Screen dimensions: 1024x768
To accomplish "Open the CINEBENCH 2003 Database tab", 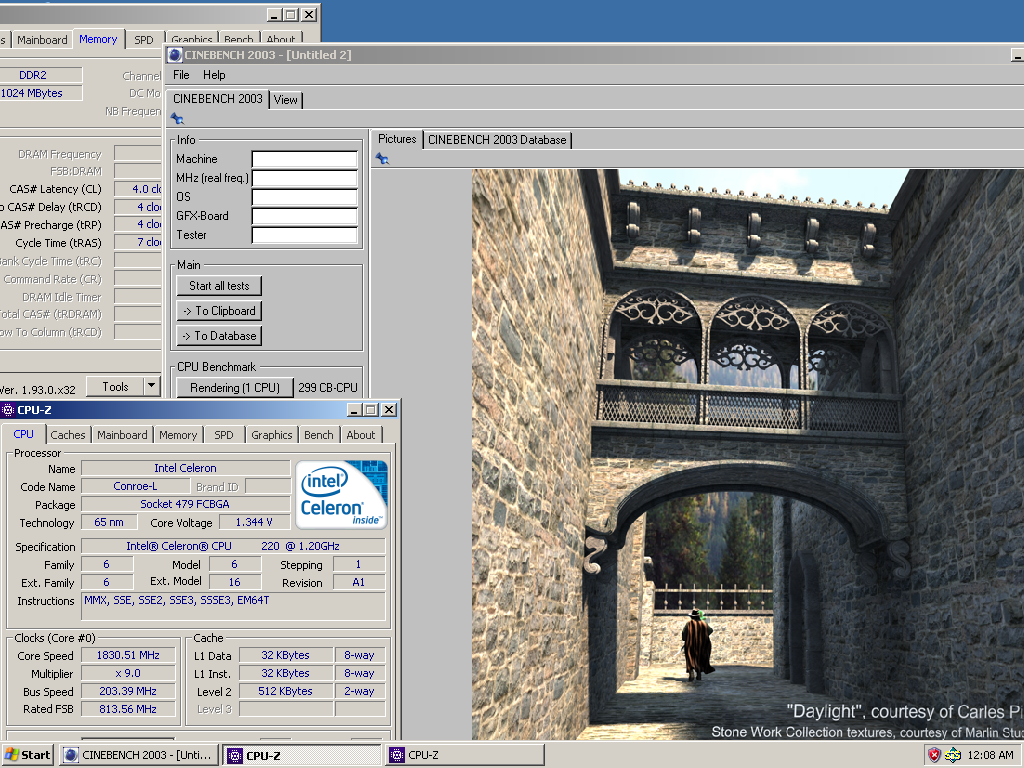I will 497,140.
